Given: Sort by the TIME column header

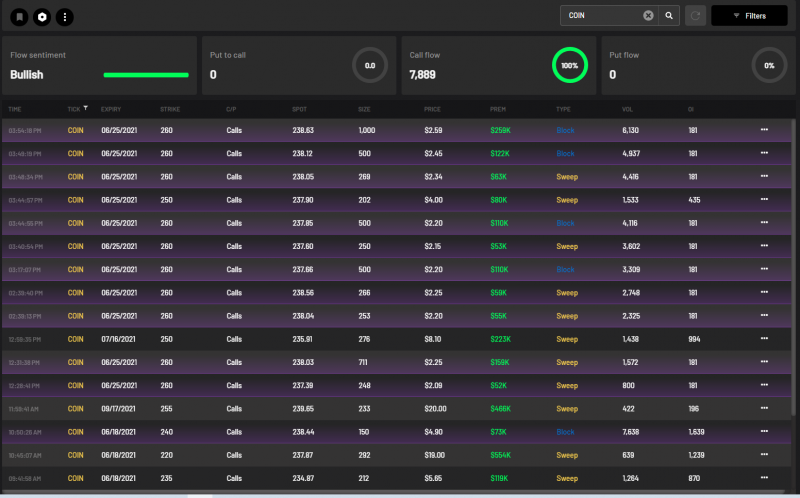Looking at the screenshot, I should [x=15, y=109].
